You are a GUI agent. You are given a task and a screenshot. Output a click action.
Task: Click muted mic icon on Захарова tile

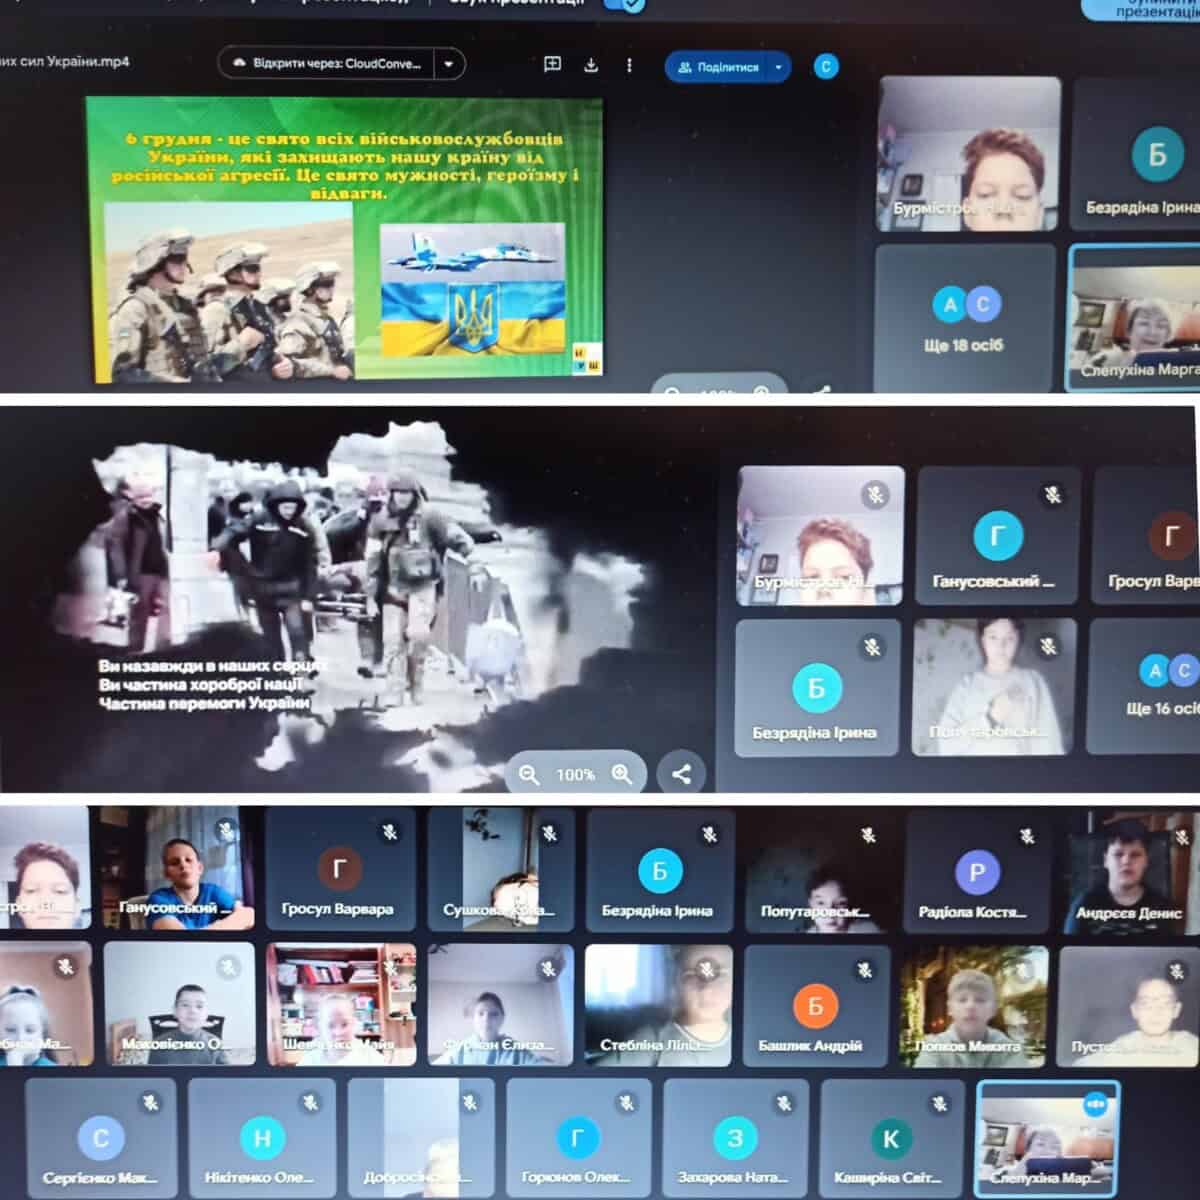785,1103
